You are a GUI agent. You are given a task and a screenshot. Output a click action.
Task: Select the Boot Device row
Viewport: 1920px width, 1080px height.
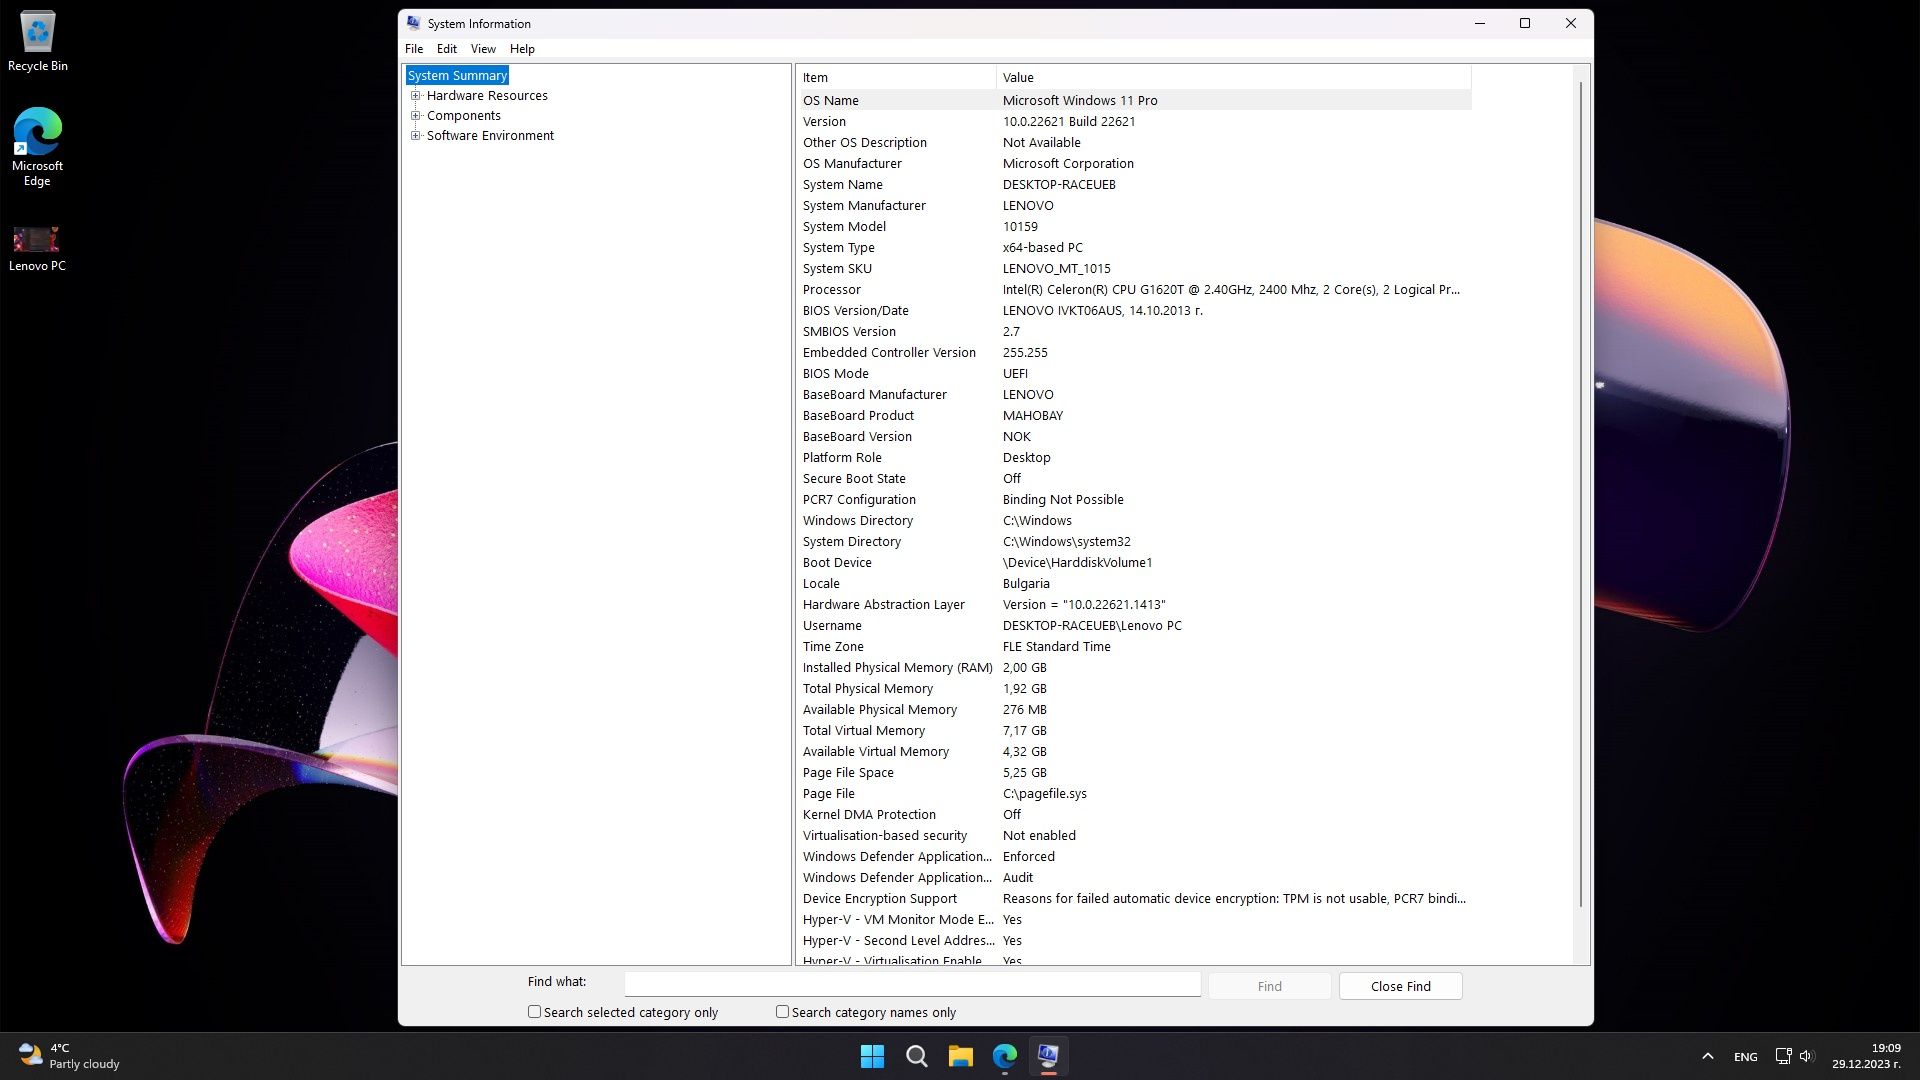click(1134, 563)
